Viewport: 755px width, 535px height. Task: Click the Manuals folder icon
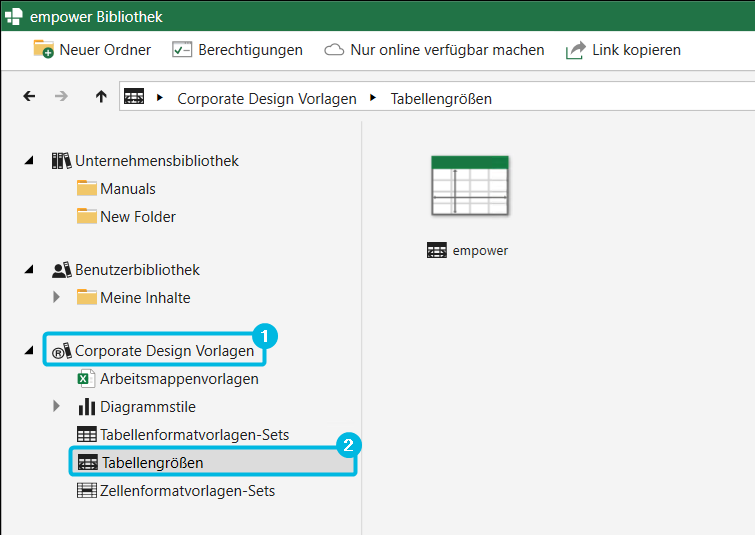click(87, 188)
